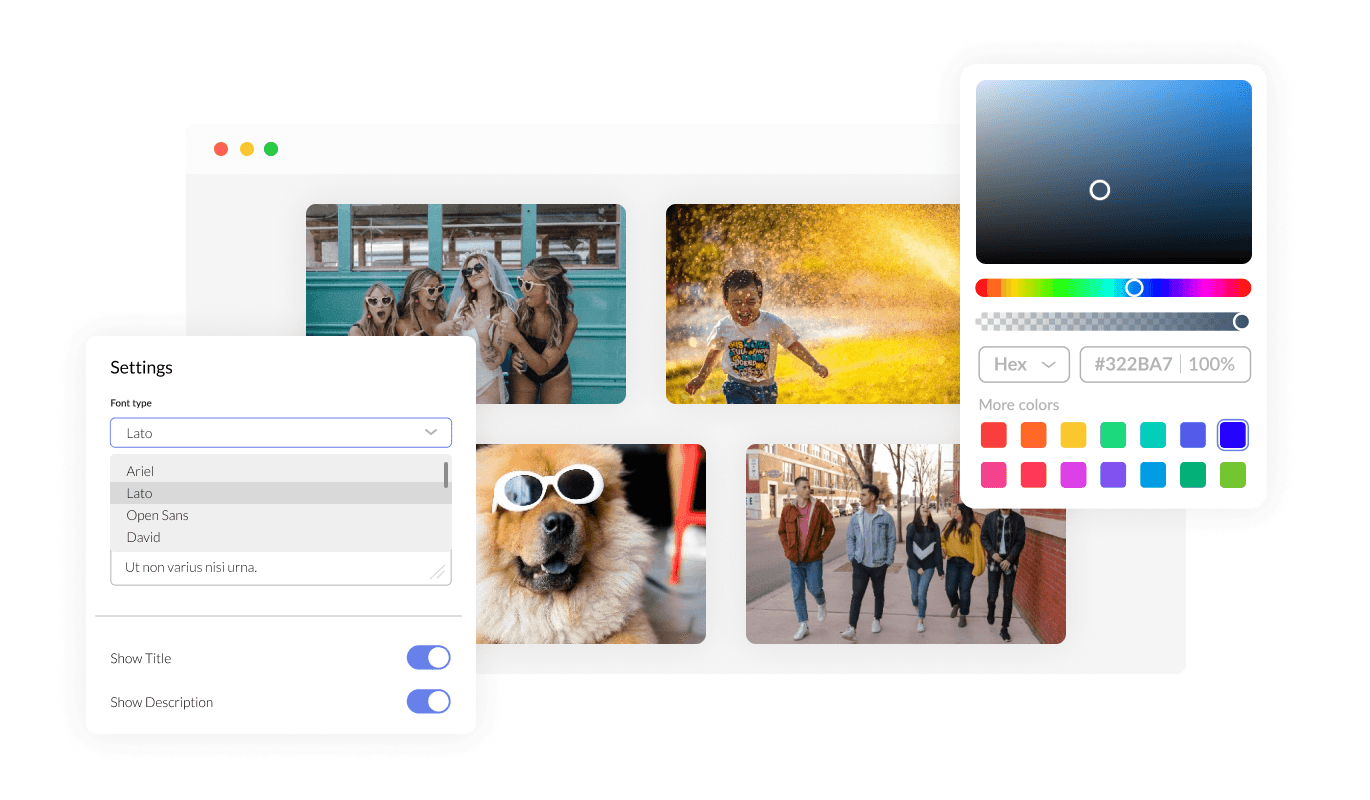Choose the lime green swatch
1370x800 pixels.
(1233, 475)
